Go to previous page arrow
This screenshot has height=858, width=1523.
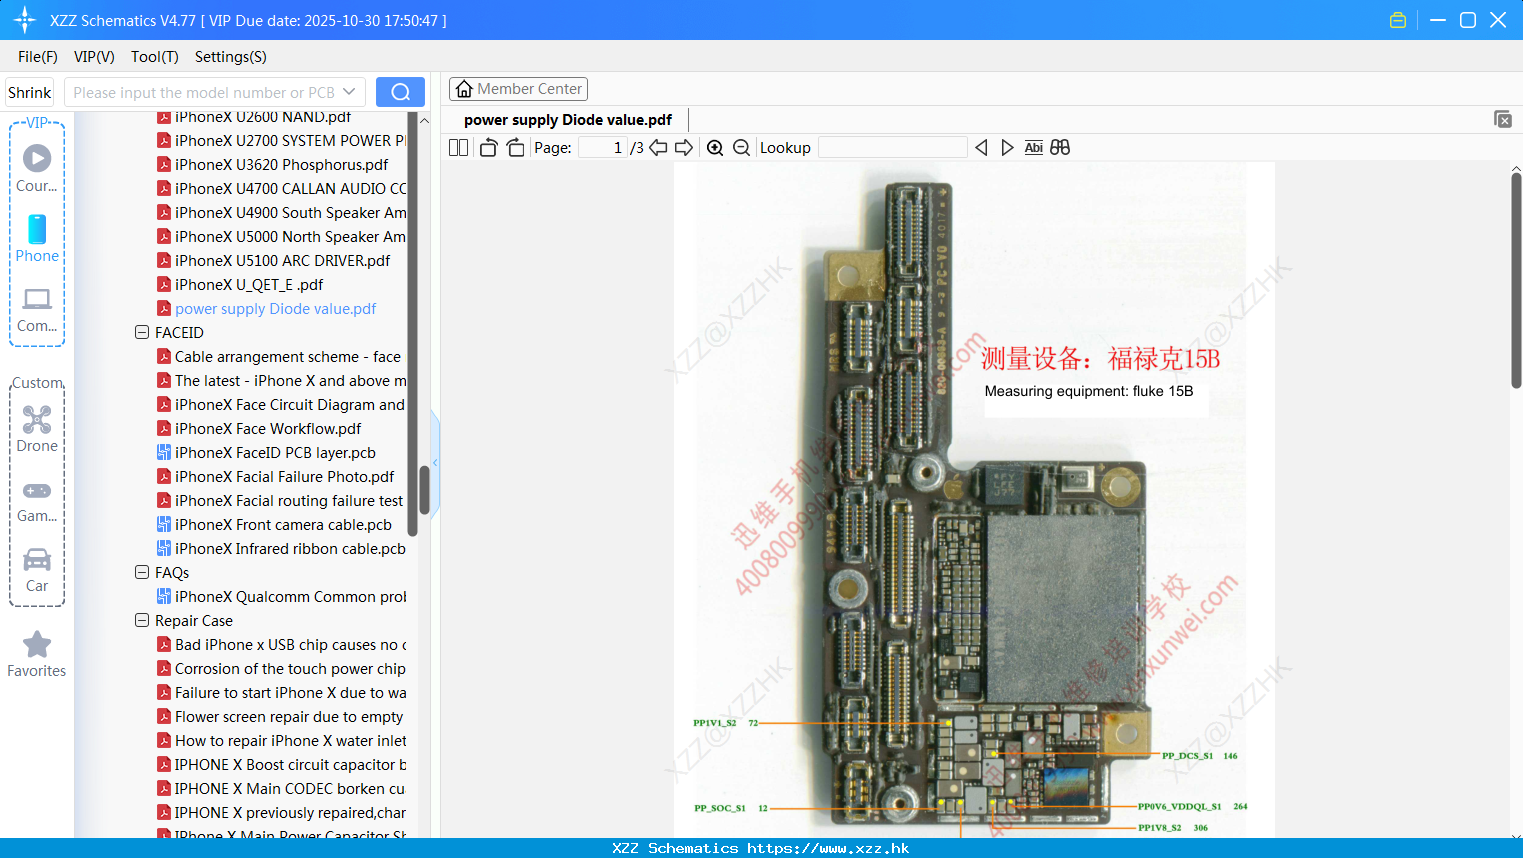(x=658, y=147)
